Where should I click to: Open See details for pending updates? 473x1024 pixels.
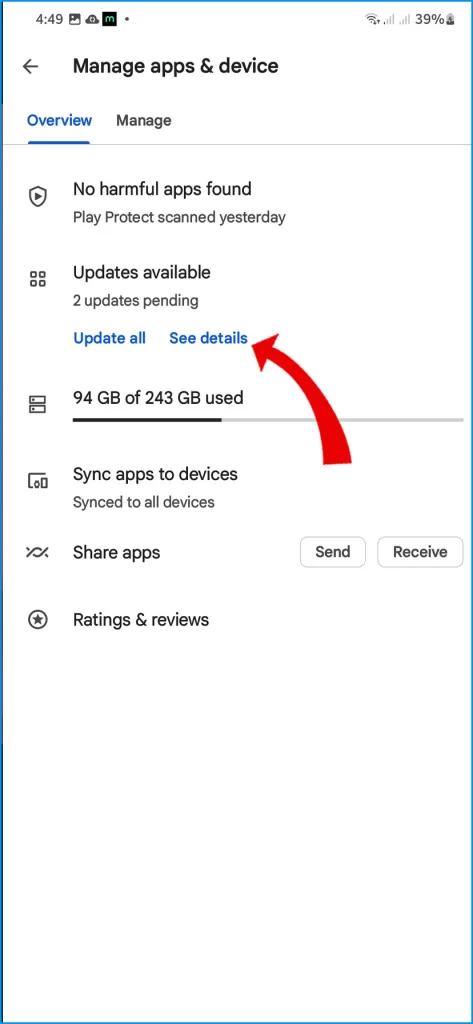pos(208,338)
